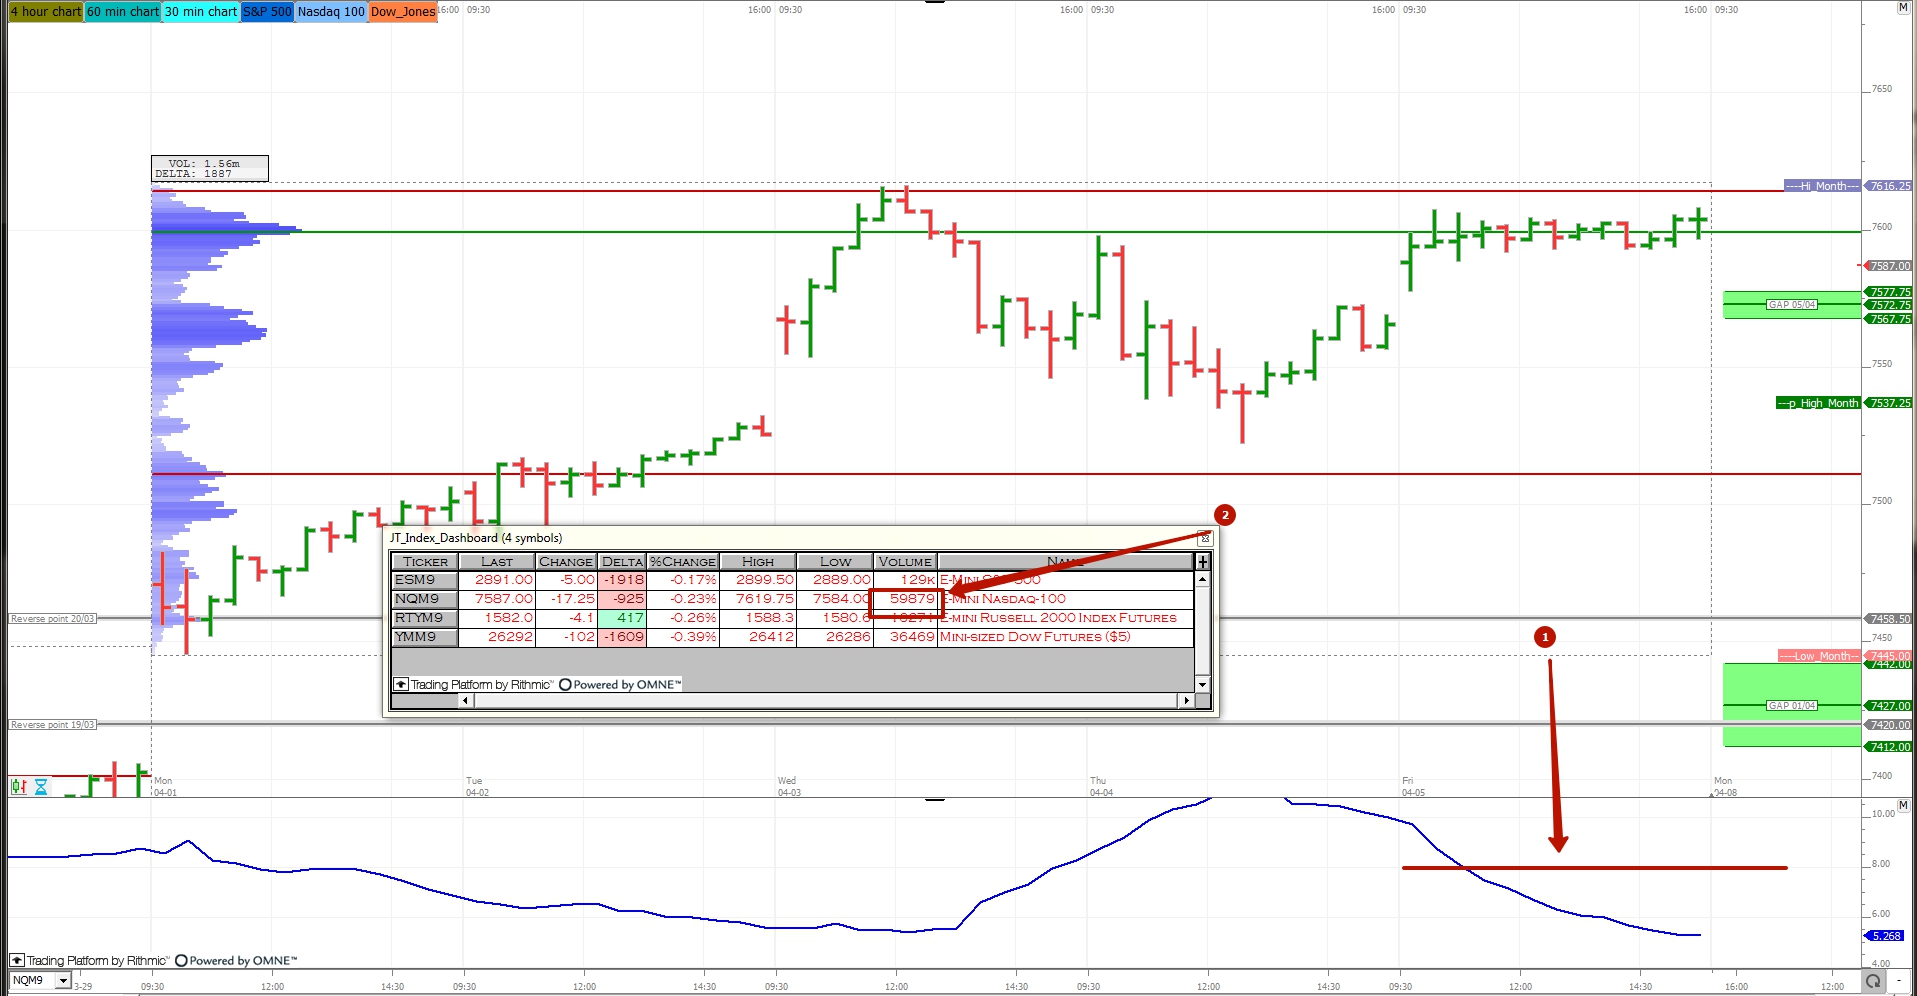Image resolution: width=1917 pixels, height=996 pixels.
Task: Click the blue hourglass timeframe icon
Action: click(41, 787)
